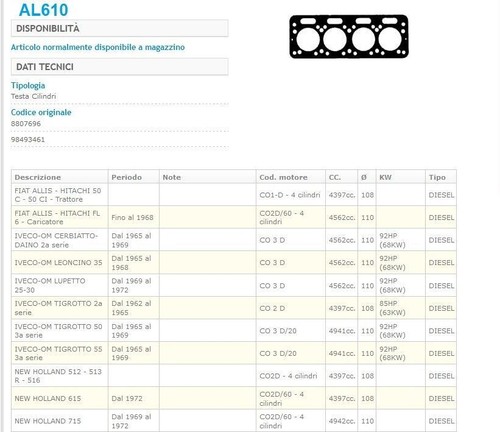Click the Descrizione column header
This screenshot has width=500, height=432.
click(38, 177)
